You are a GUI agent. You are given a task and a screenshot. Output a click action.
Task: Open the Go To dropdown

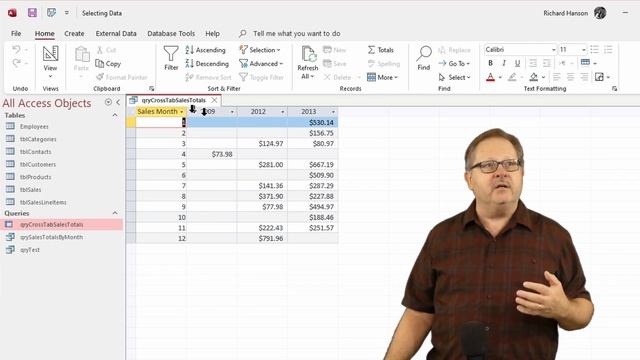(x=454, y=63)
